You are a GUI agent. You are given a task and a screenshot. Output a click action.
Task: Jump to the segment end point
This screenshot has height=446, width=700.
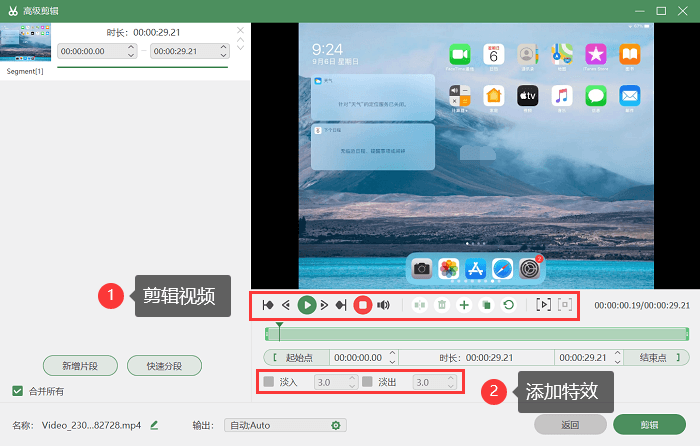341,305
